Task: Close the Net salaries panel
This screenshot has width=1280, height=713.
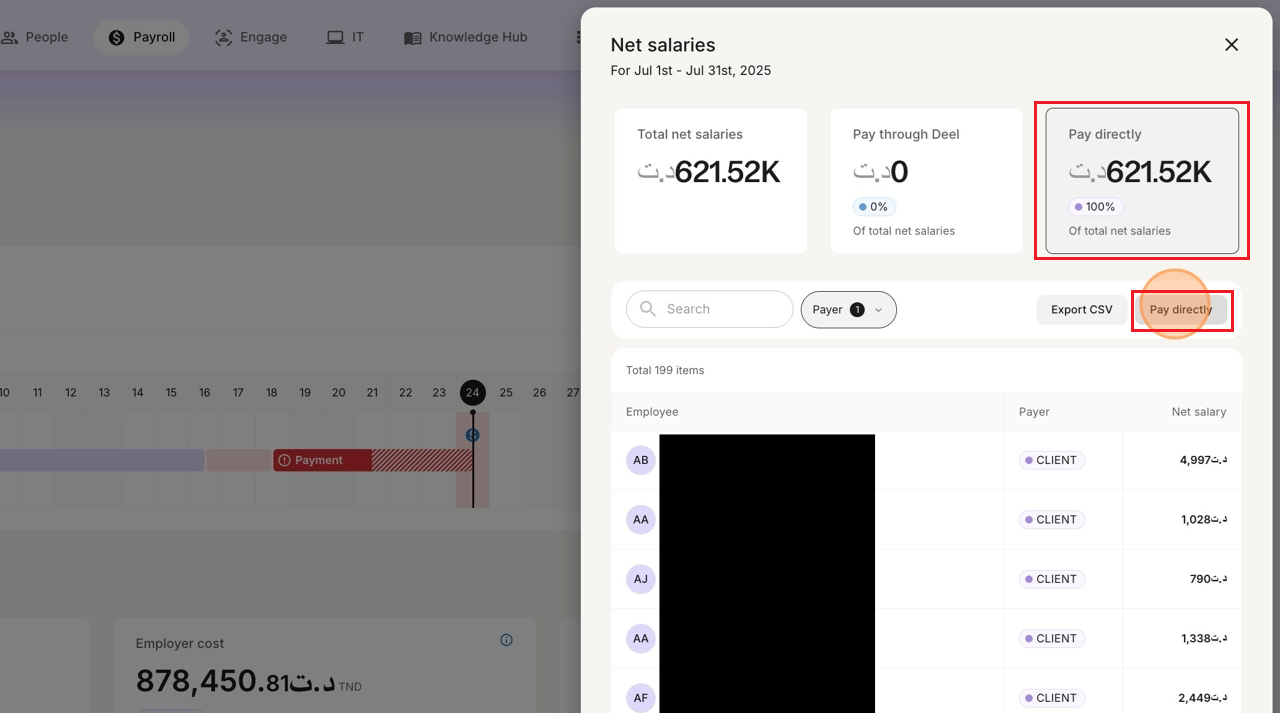Action: 1231,45
